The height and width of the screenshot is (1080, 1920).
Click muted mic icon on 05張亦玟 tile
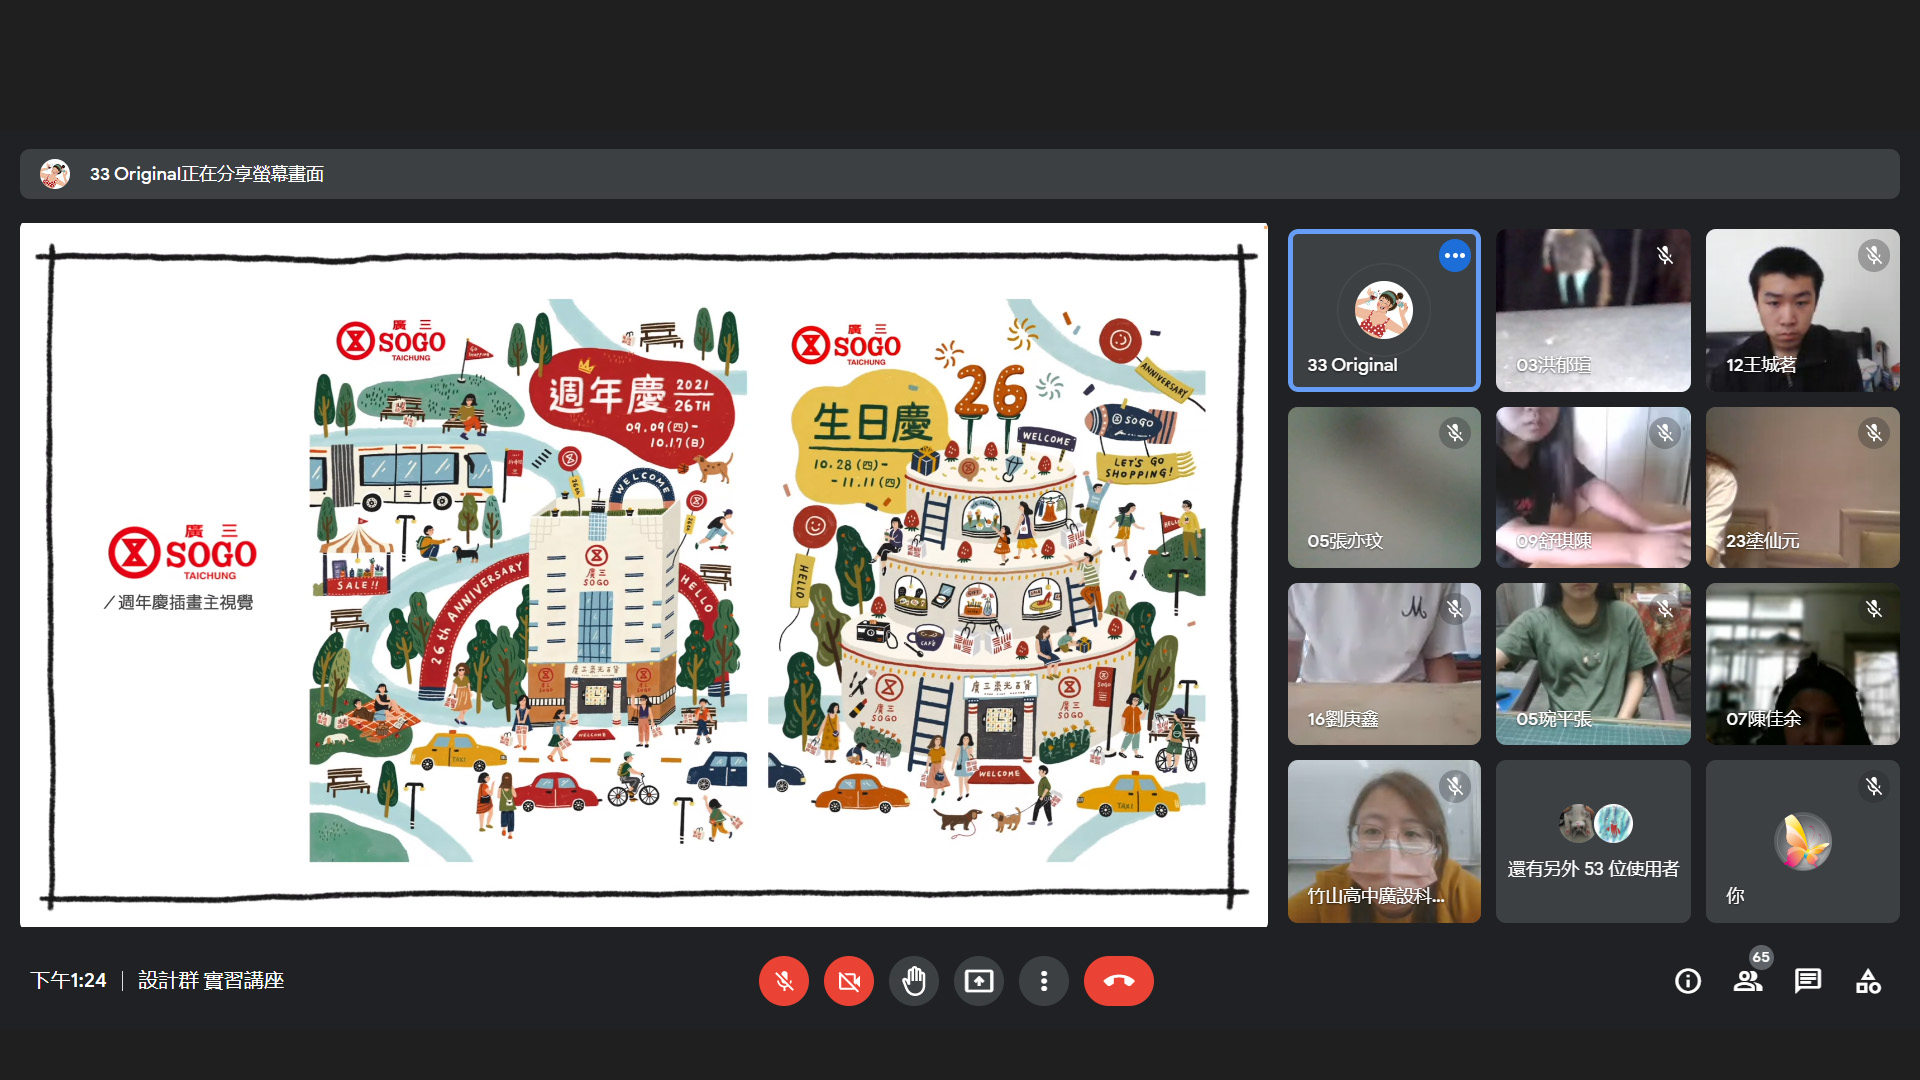coord(1454,433)
